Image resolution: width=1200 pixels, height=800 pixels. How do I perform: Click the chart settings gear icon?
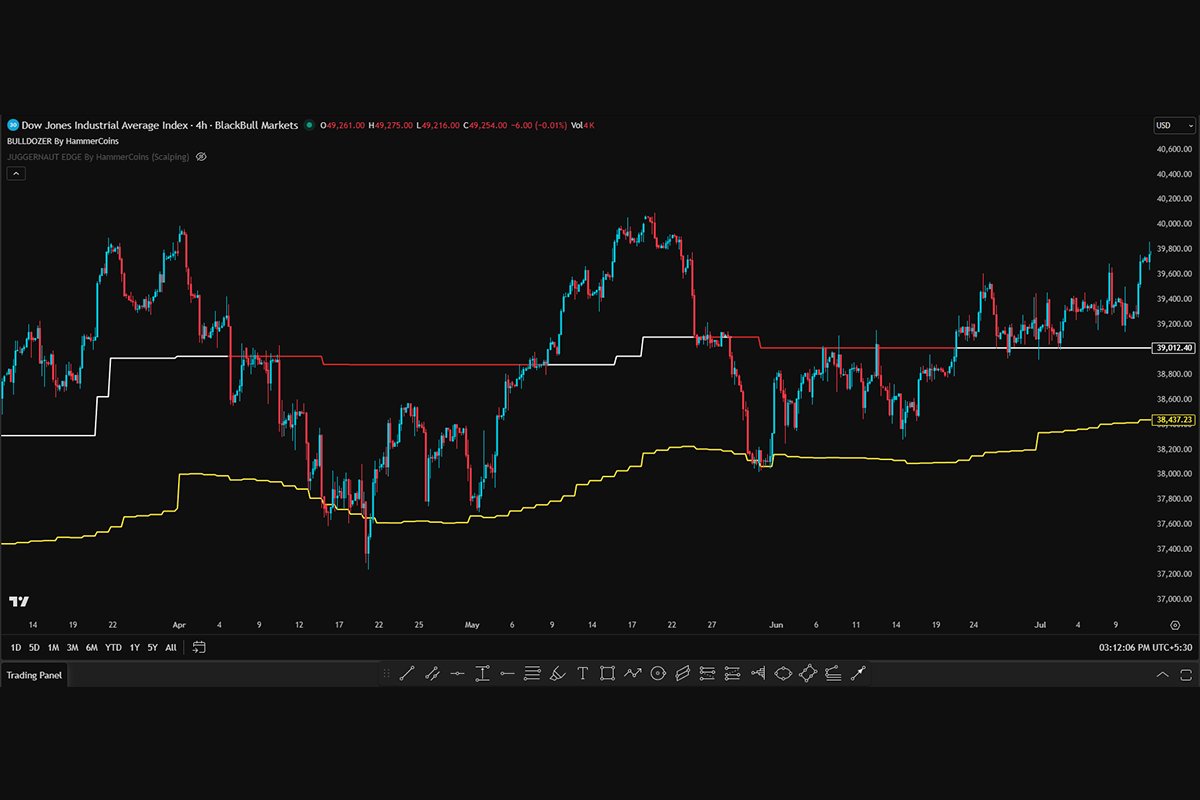1175,623
